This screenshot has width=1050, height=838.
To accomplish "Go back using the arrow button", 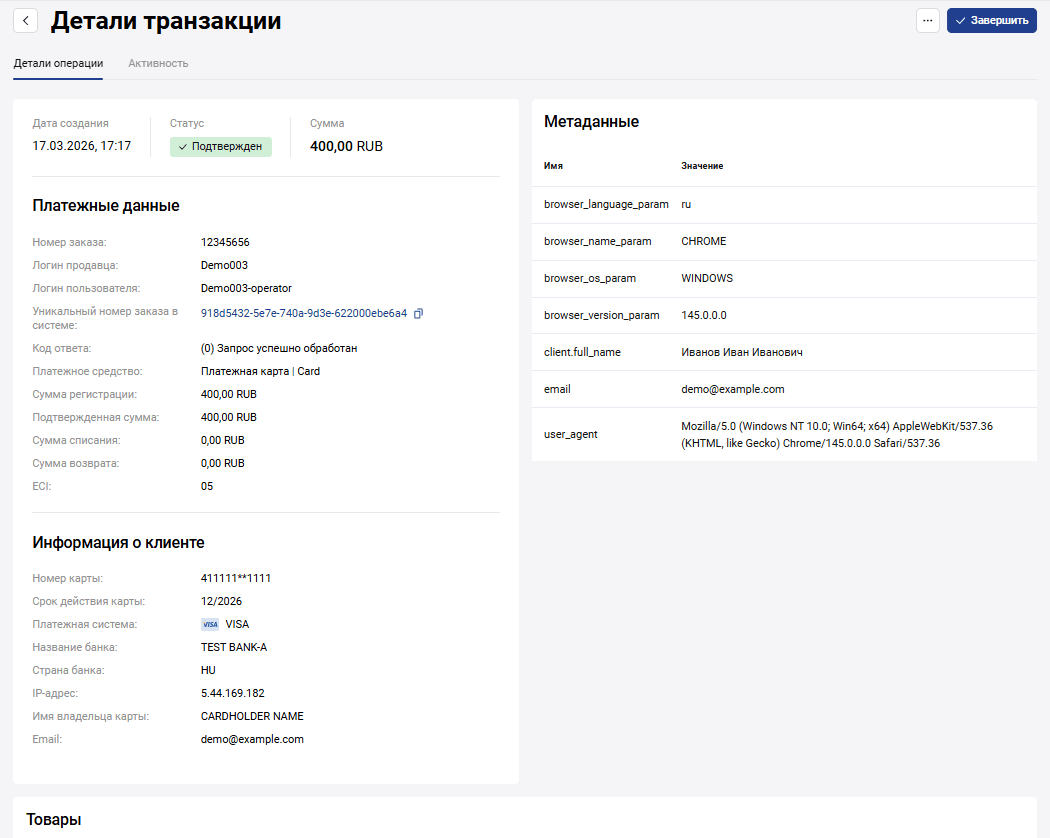I will coord(25,21).
